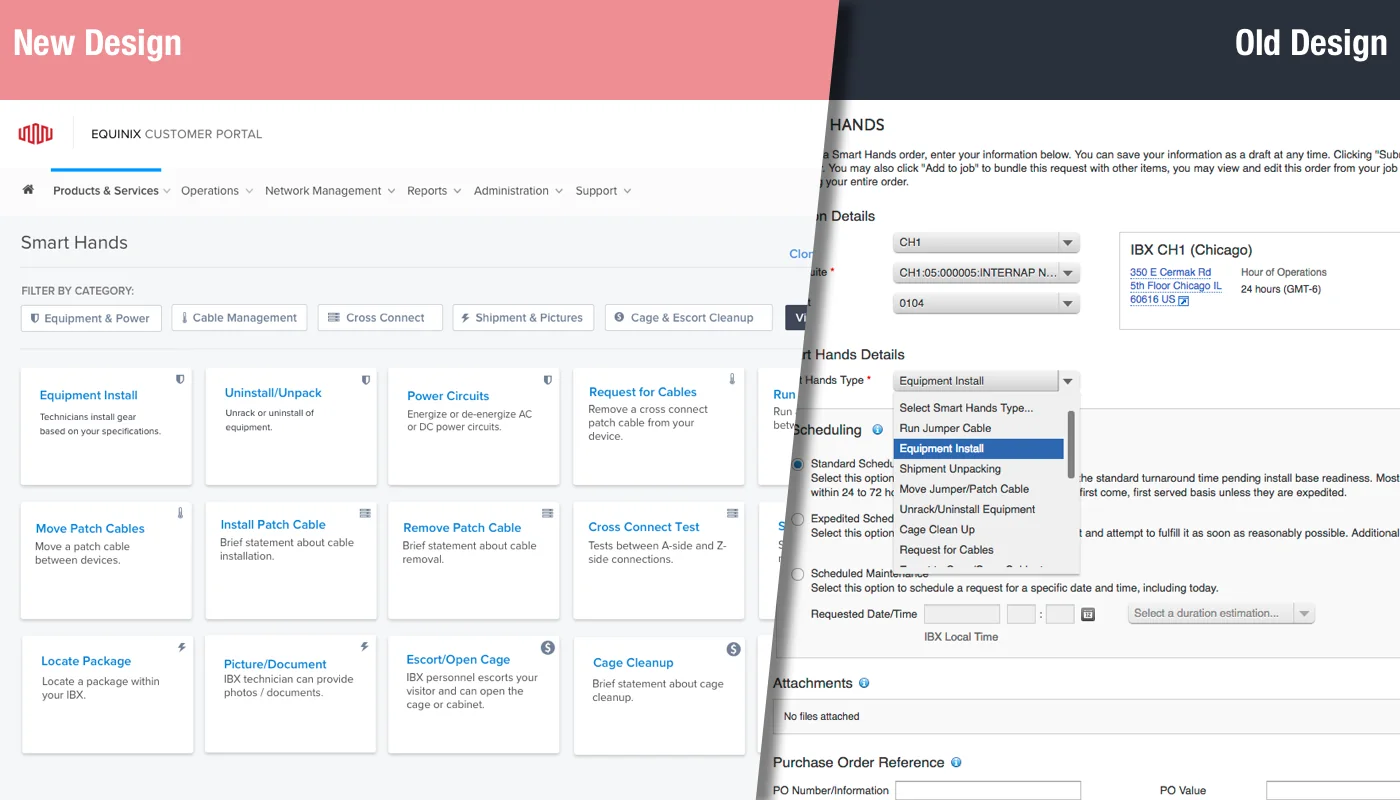
Task: Filter by Cable Management category
Action: tap(240, 318)
